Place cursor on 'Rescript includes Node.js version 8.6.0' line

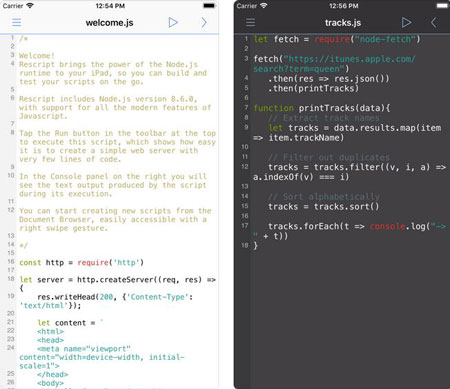108,99
